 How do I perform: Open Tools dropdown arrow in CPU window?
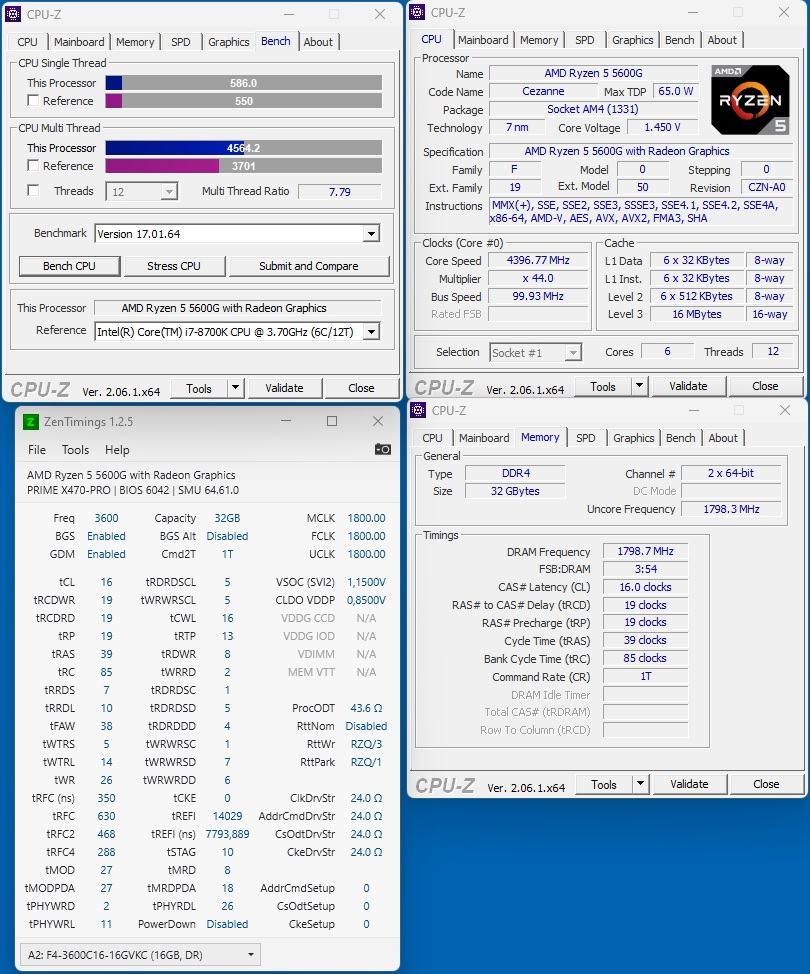639,386
